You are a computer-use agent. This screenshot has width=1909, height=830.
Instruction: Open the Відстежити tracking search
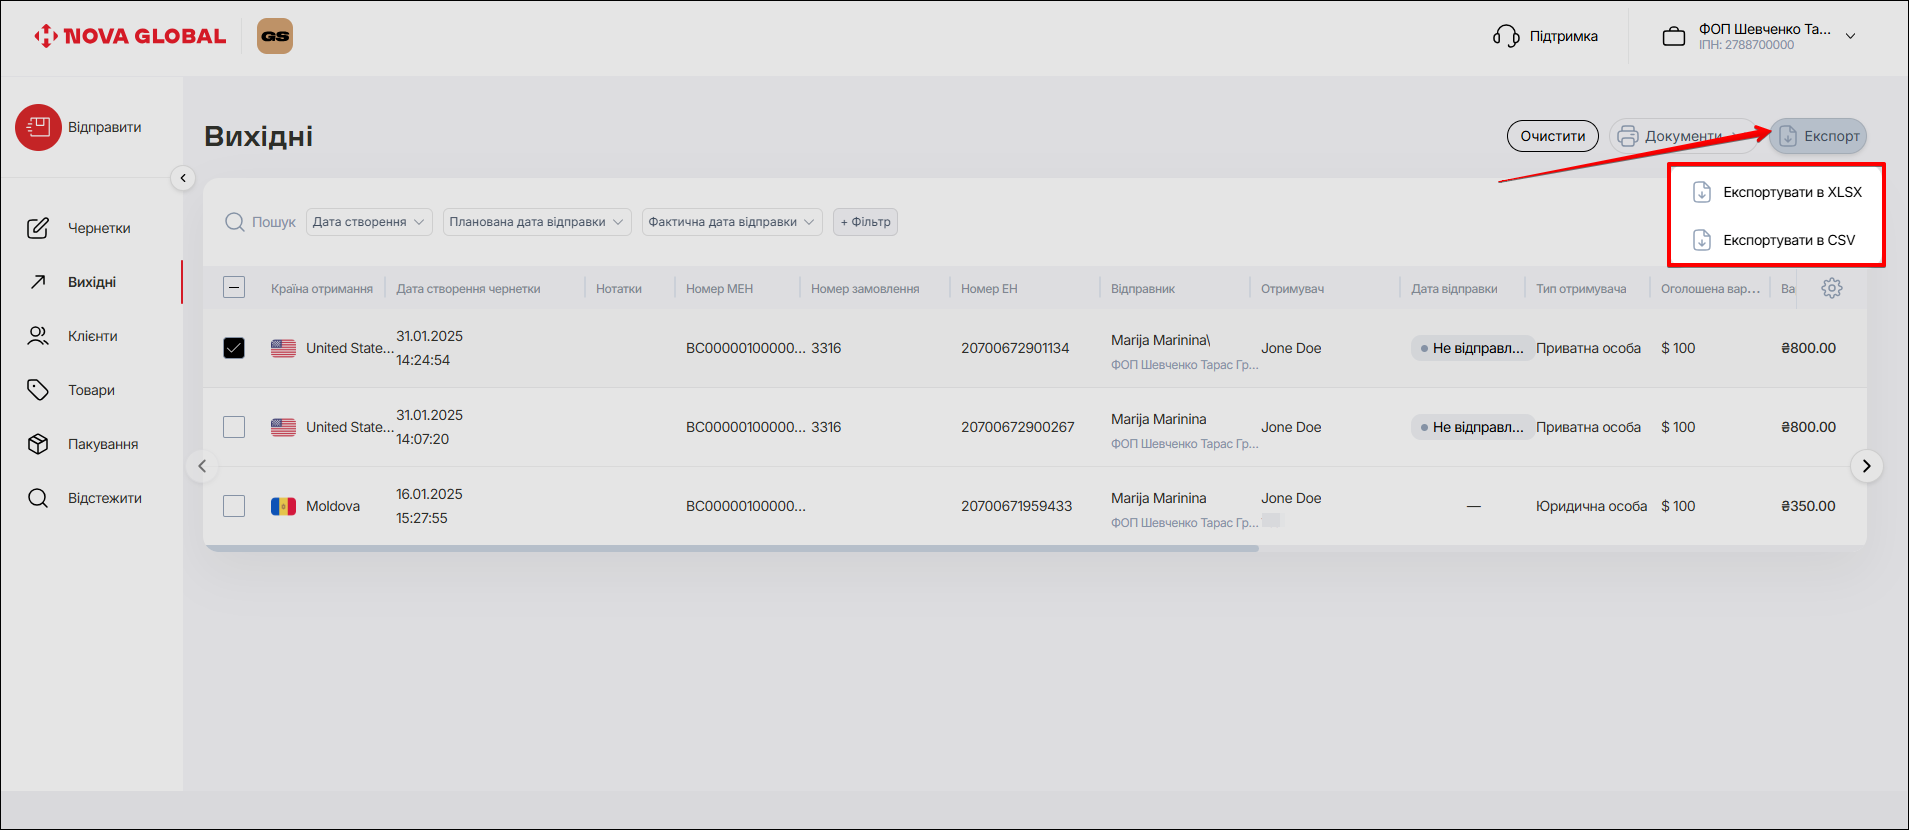coord(104,498)
